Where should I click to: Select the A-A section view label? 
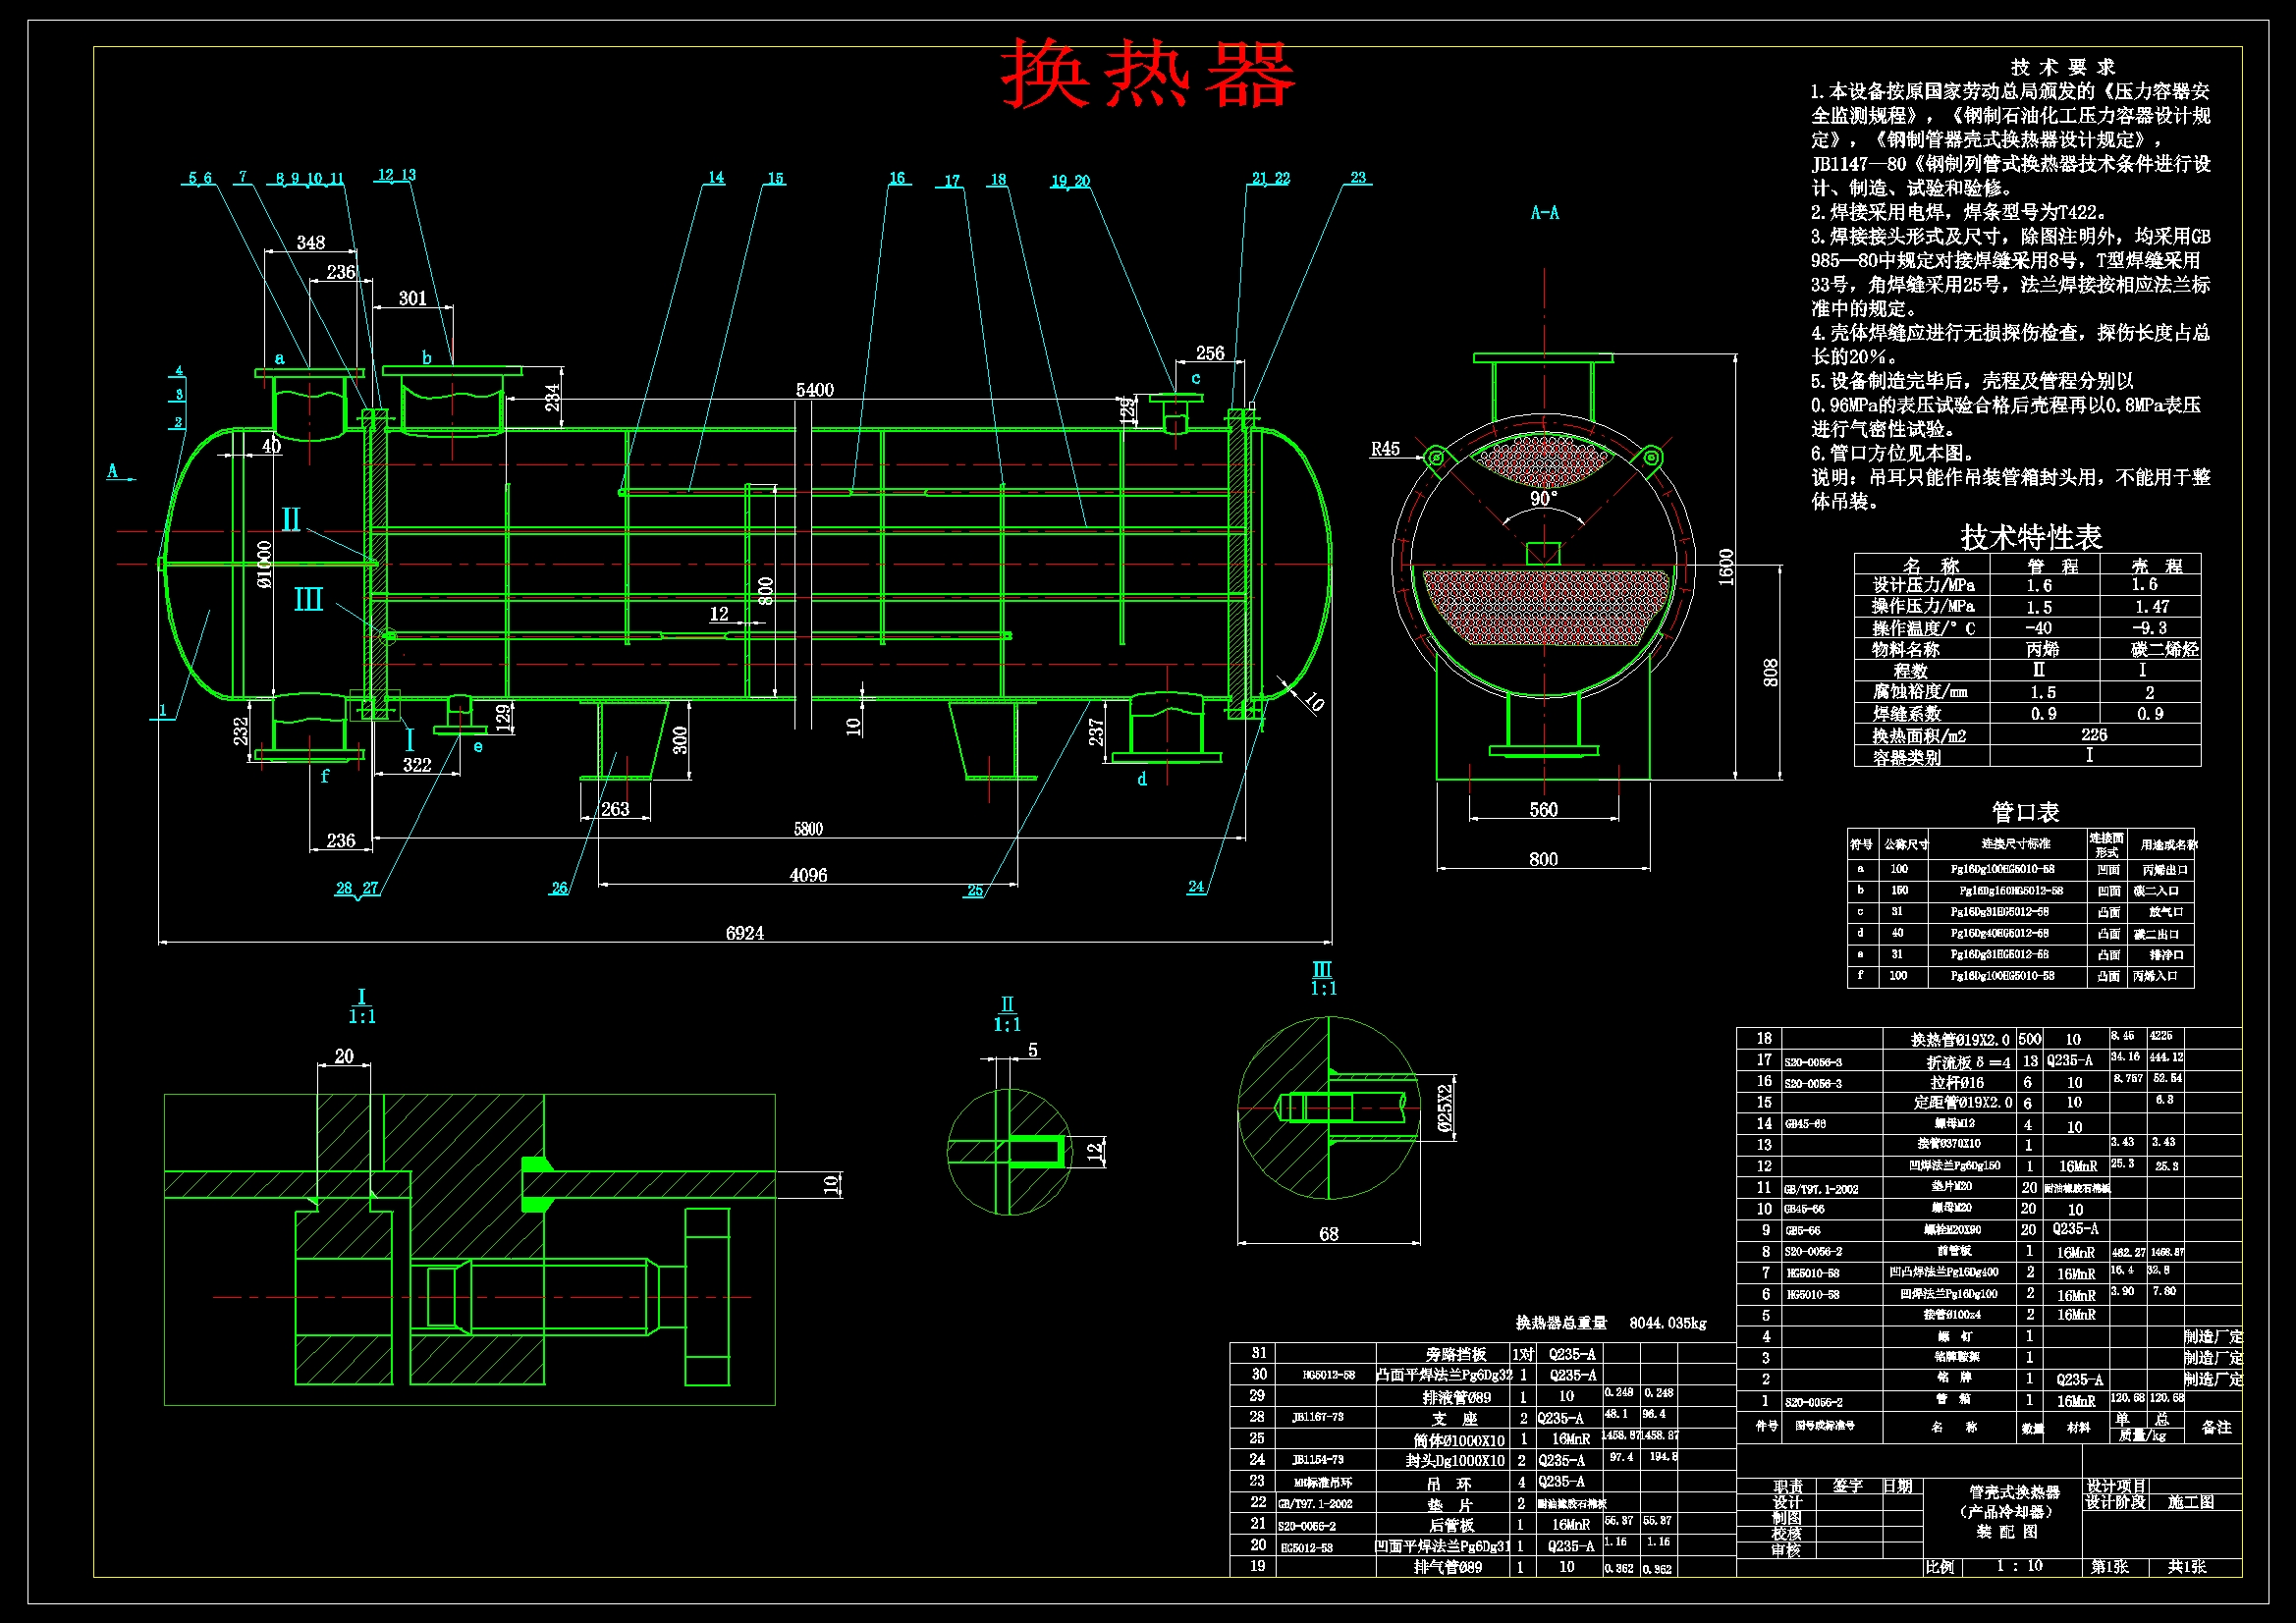1544,213
